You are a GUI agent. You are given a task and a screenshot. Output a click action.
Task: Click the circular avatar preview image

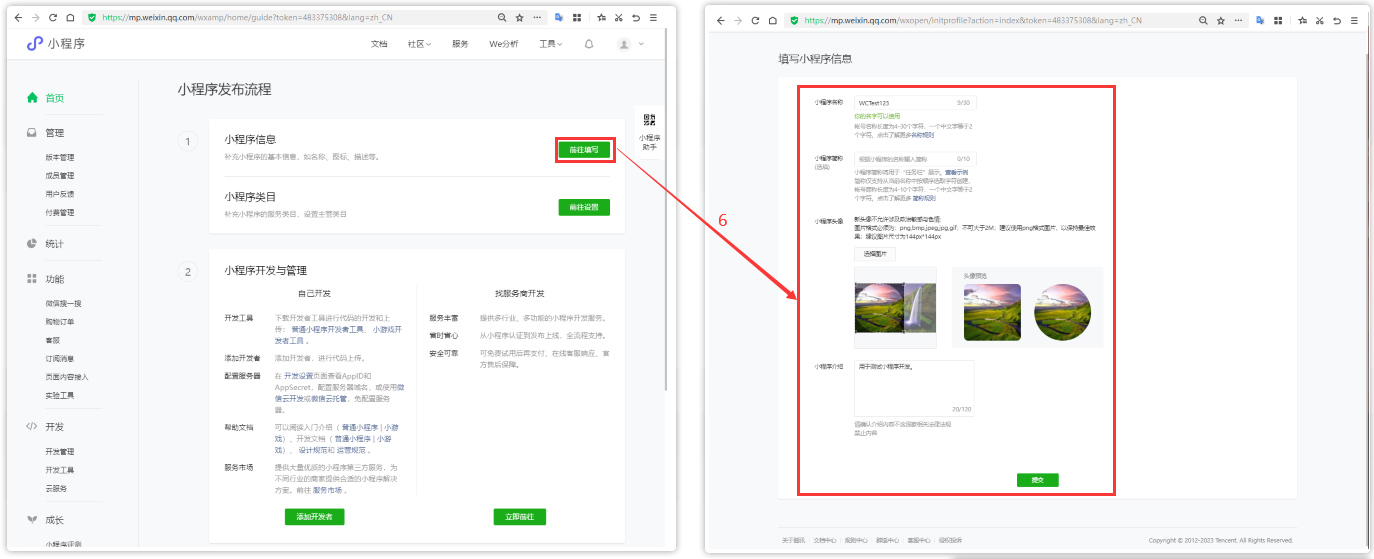(x=1062, y=312)
